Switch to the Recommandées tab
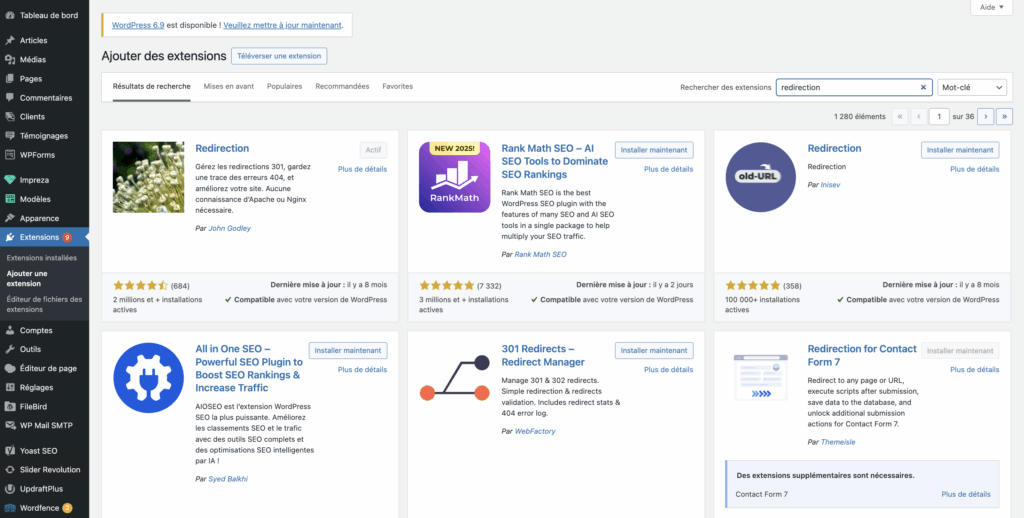Viewport: 1024px width, 518px height. coord(342,86)
